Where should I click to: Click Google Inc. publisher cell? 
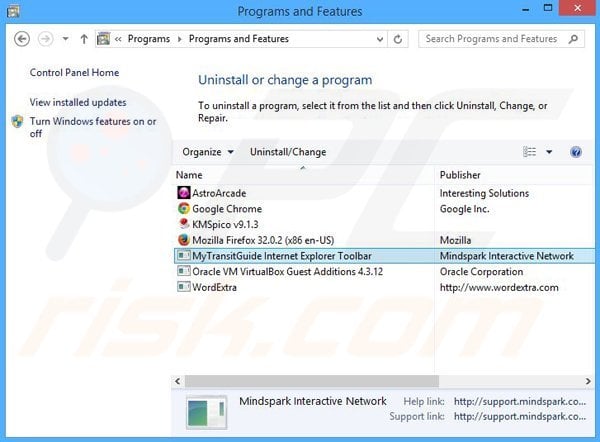(464, 209)
